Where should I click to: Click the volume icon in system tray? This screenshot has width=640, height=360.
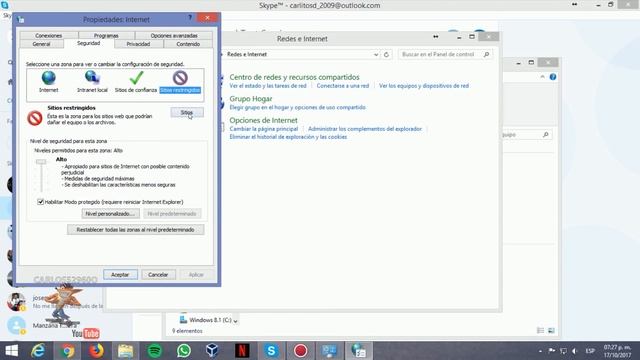tap(575, 351)
